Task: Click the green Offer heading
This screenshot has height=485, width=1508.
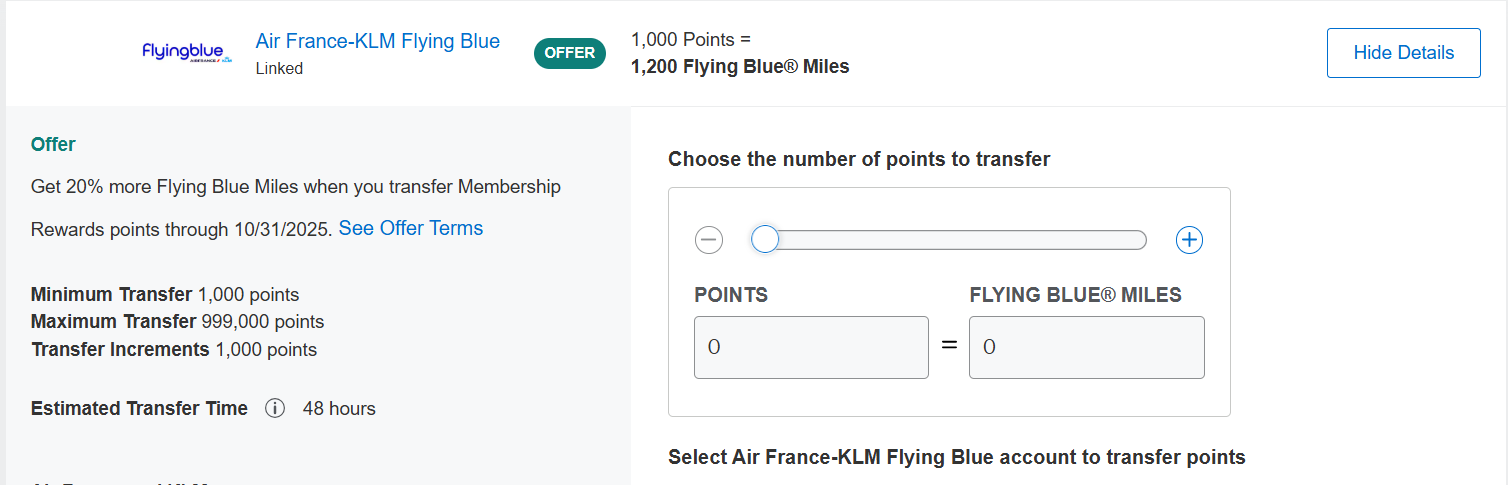Action: [53, 144]
